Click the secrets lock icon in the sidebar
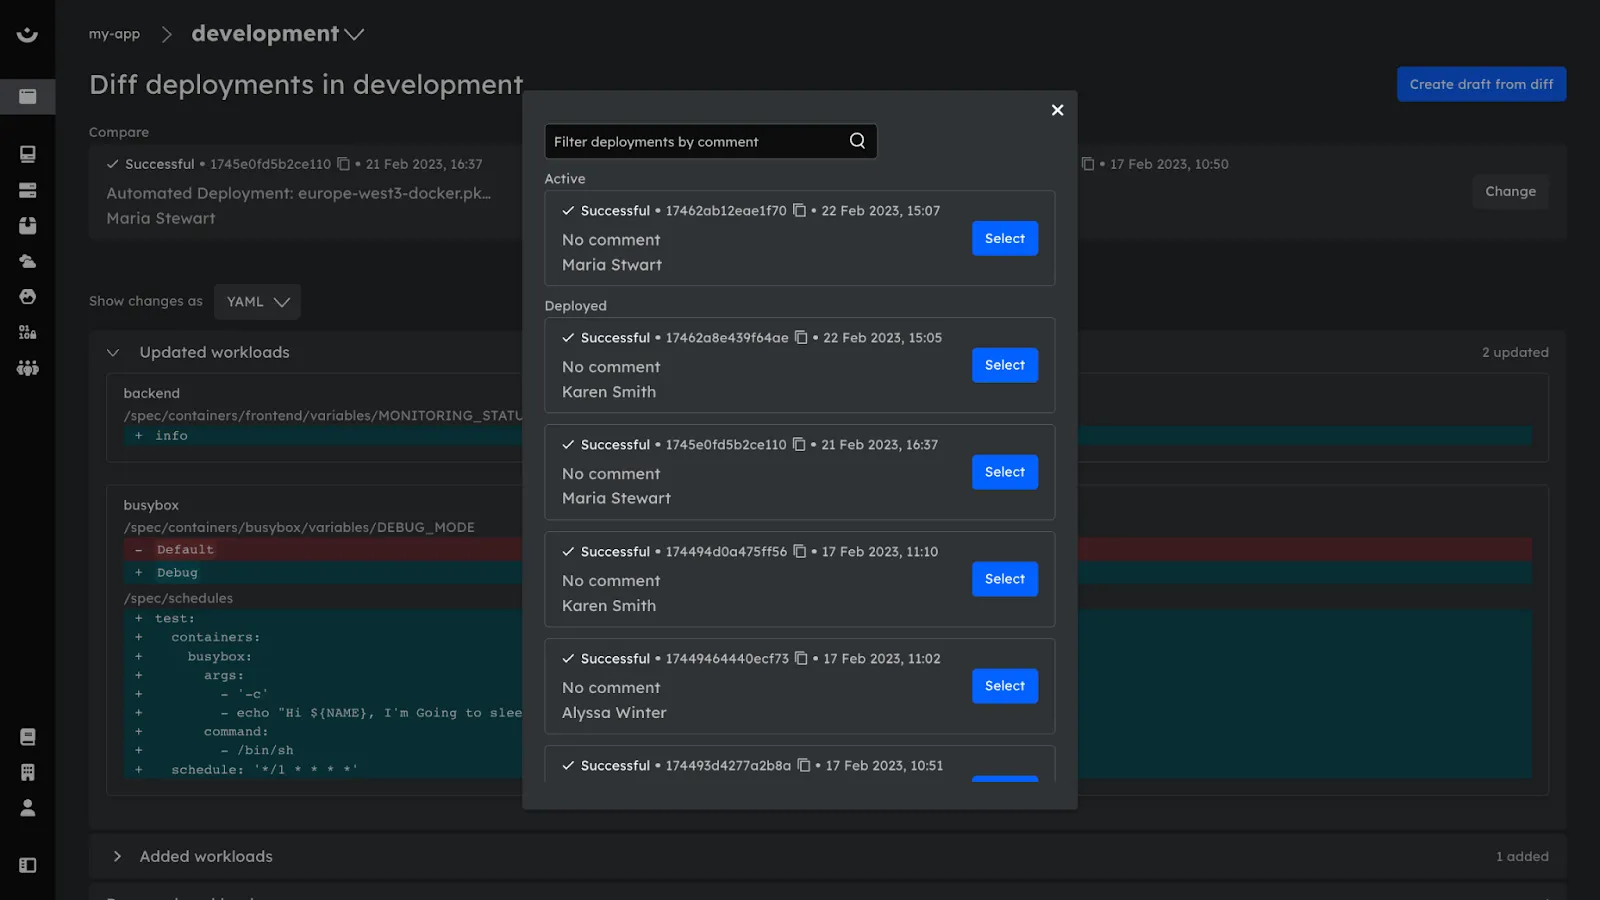Viewport: 1600px width, 900px height. (x=27, y=332)
